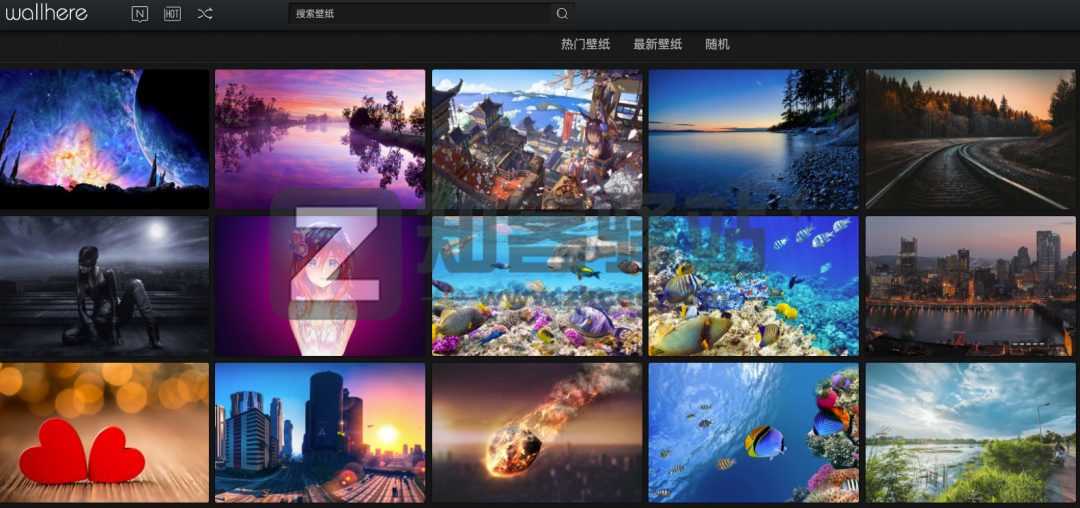Image resolution: width=1080 pixels, height=508 pixels.
Task: Switch to the 最新壁纸 tab
Action: click(x=657, y=45)
